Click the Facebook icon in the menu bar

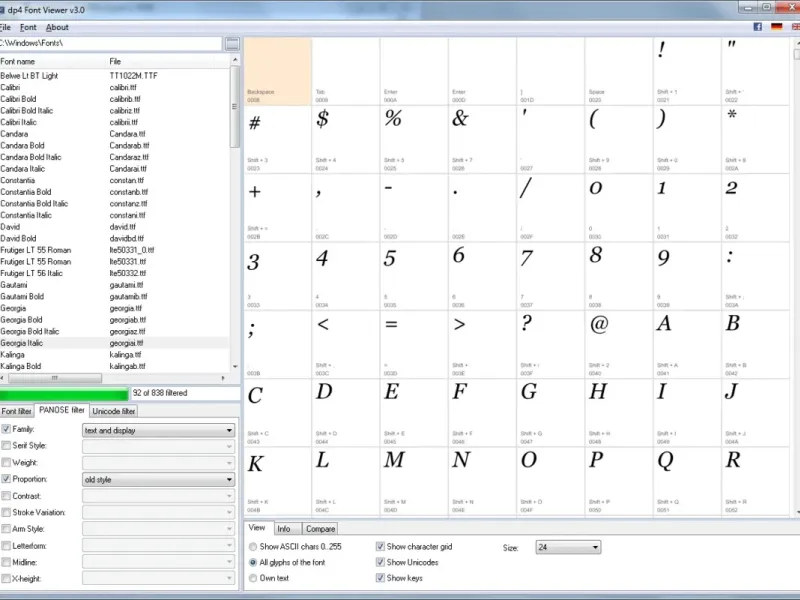(x=758, y=27)
